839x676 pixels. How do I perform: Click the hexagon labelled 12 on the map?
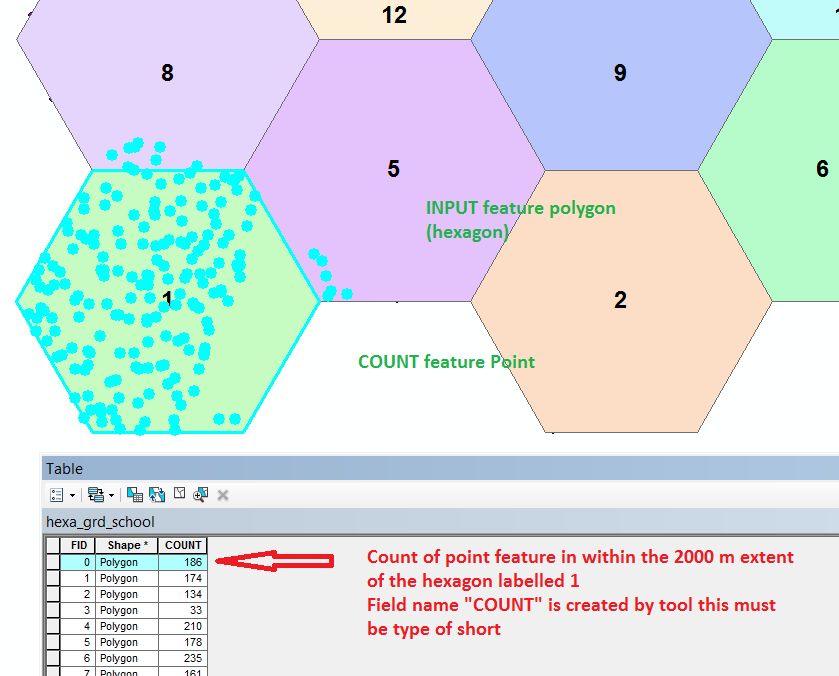[395, 19]
